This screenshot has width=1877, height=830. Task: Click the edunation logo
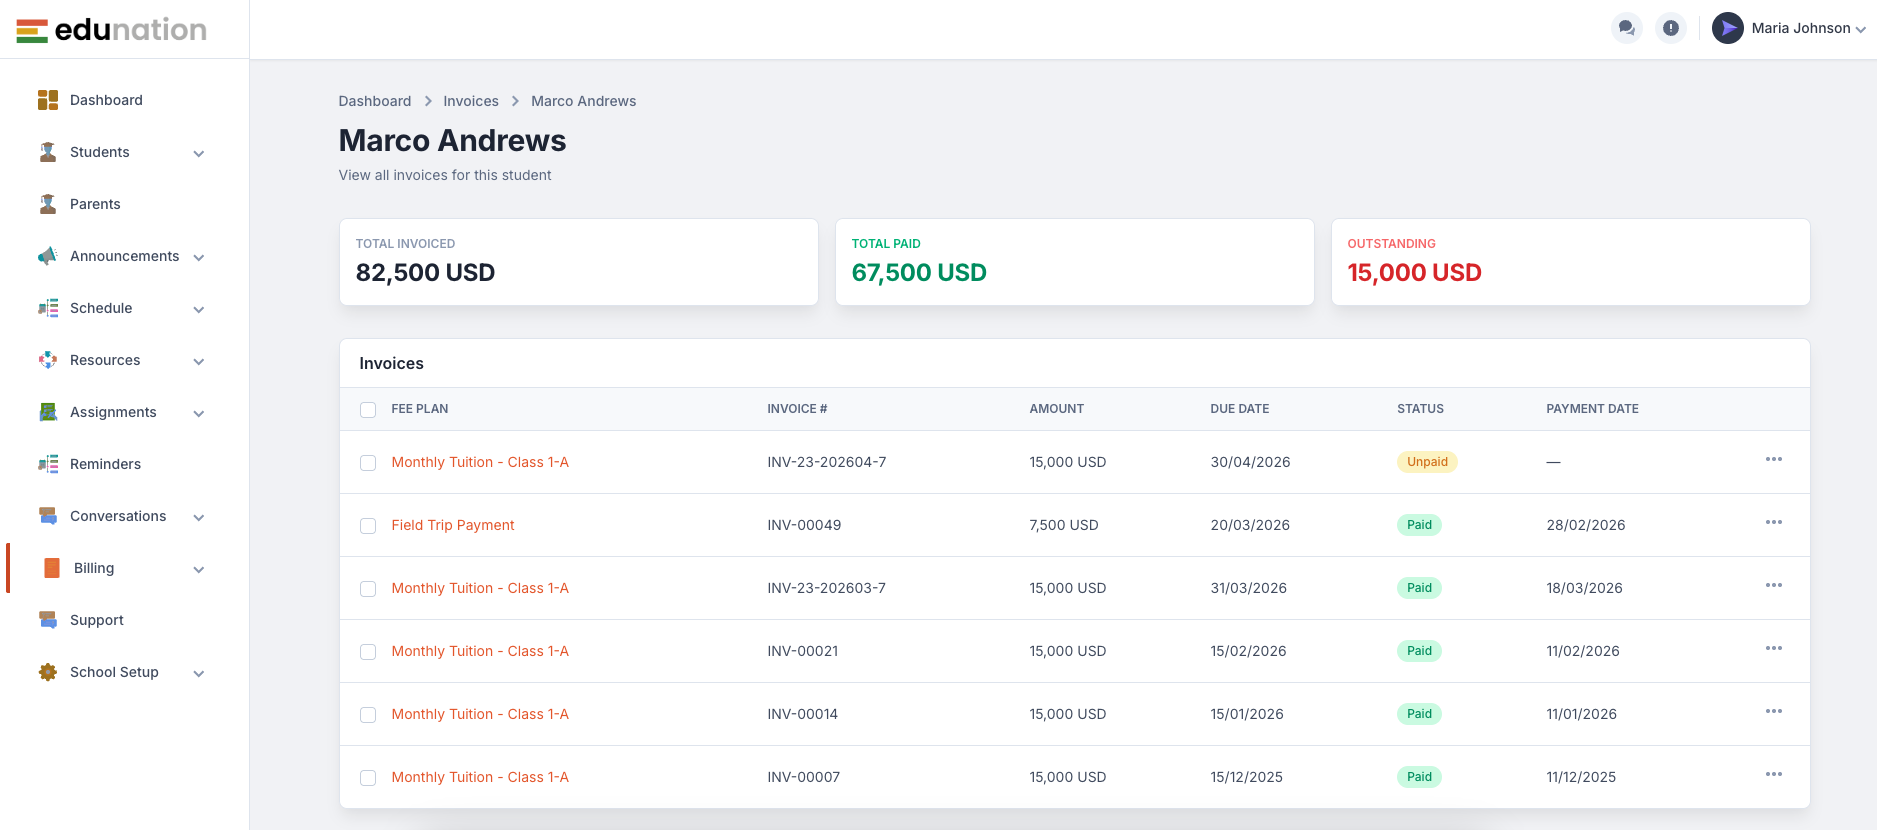pyautogui.click(x=111, y=30)
